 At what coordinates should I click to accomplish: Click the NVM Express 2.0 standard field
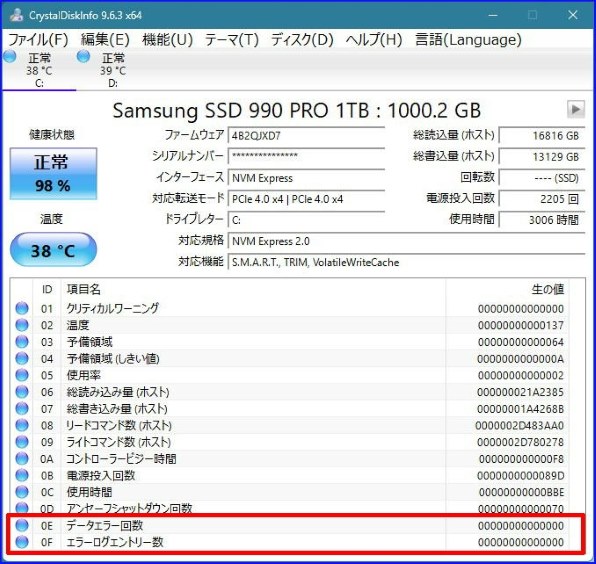(406, 241)
